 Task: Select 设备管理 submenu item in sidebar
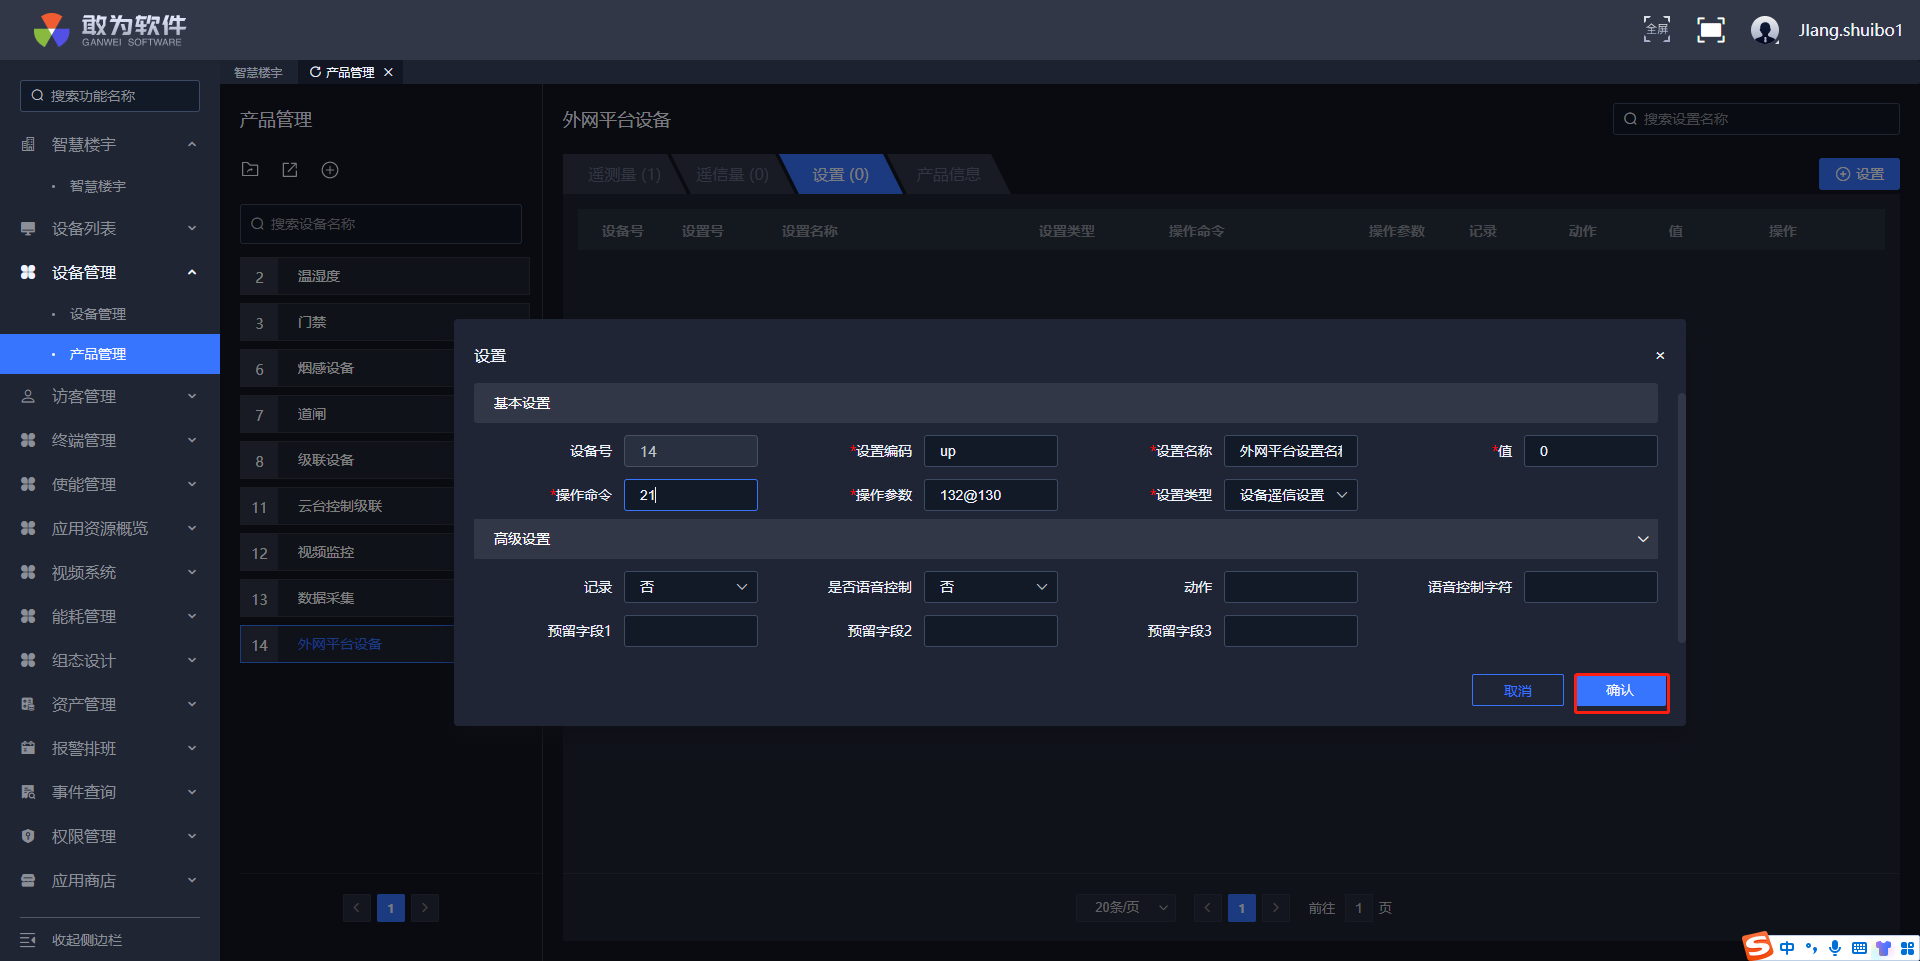[x=97, y=314]
